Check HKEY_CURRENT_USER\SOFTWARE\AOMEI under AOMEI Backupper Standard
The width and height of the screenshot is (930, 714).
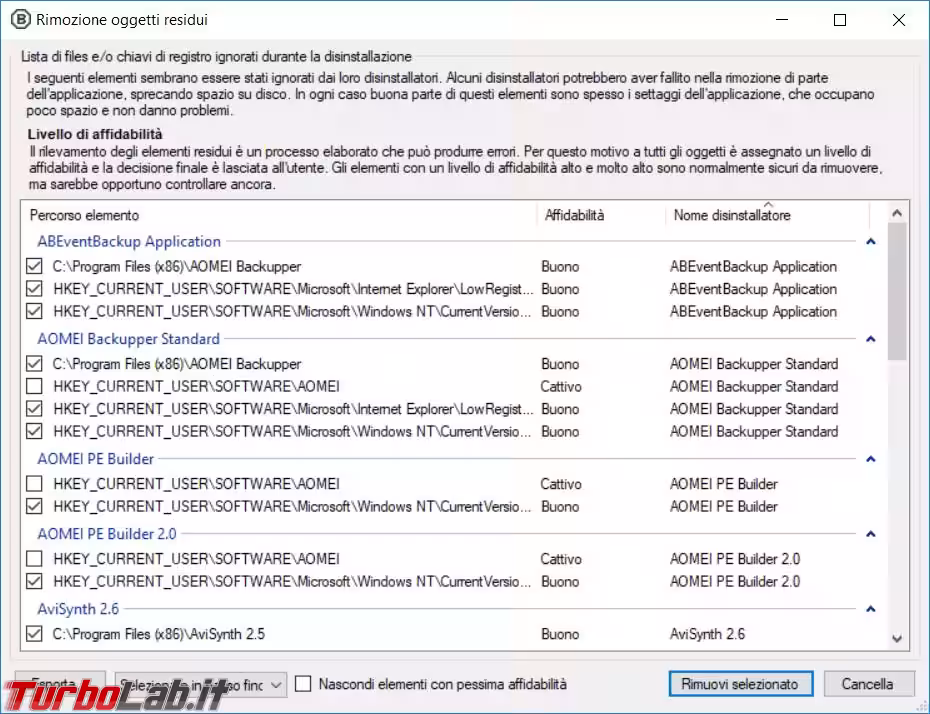[x=35, y=387]
